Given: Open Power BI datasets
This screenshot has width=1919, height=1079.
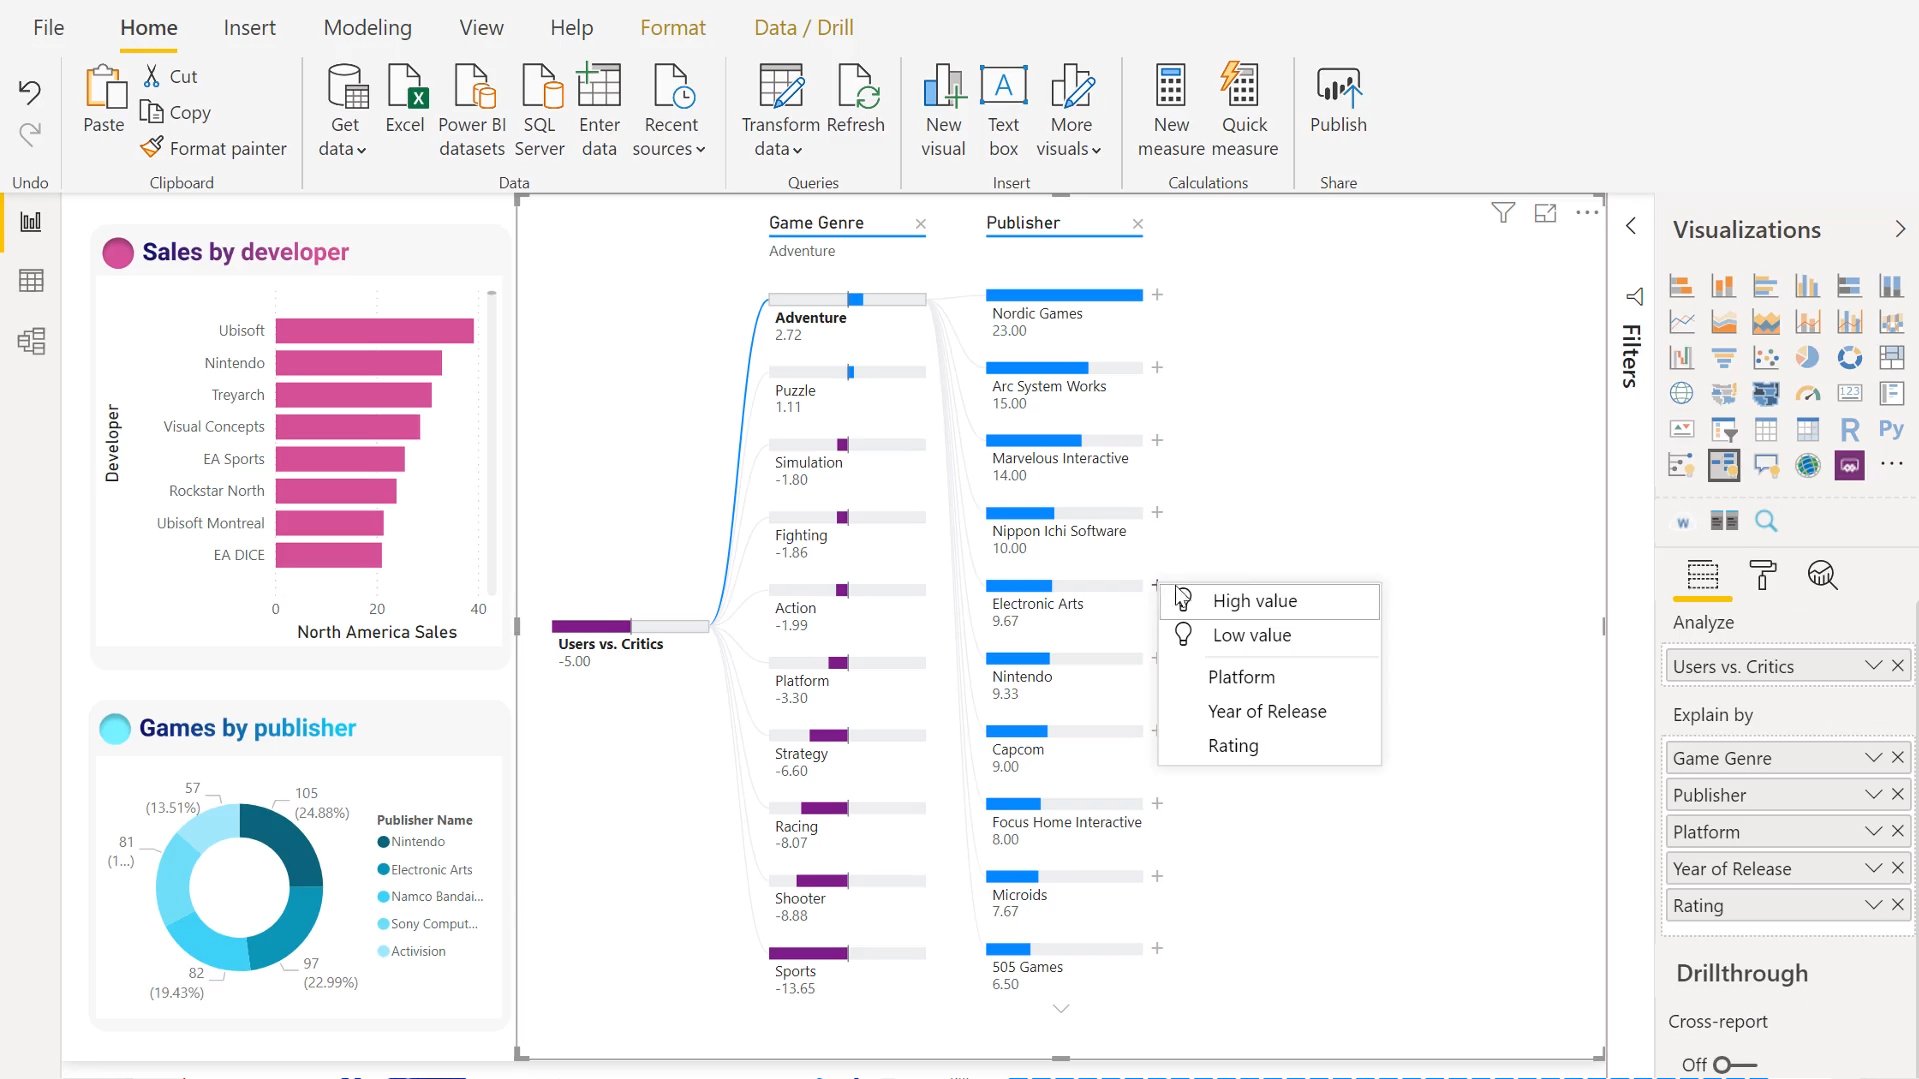Looking at the screenshot, I should [472, 110].
